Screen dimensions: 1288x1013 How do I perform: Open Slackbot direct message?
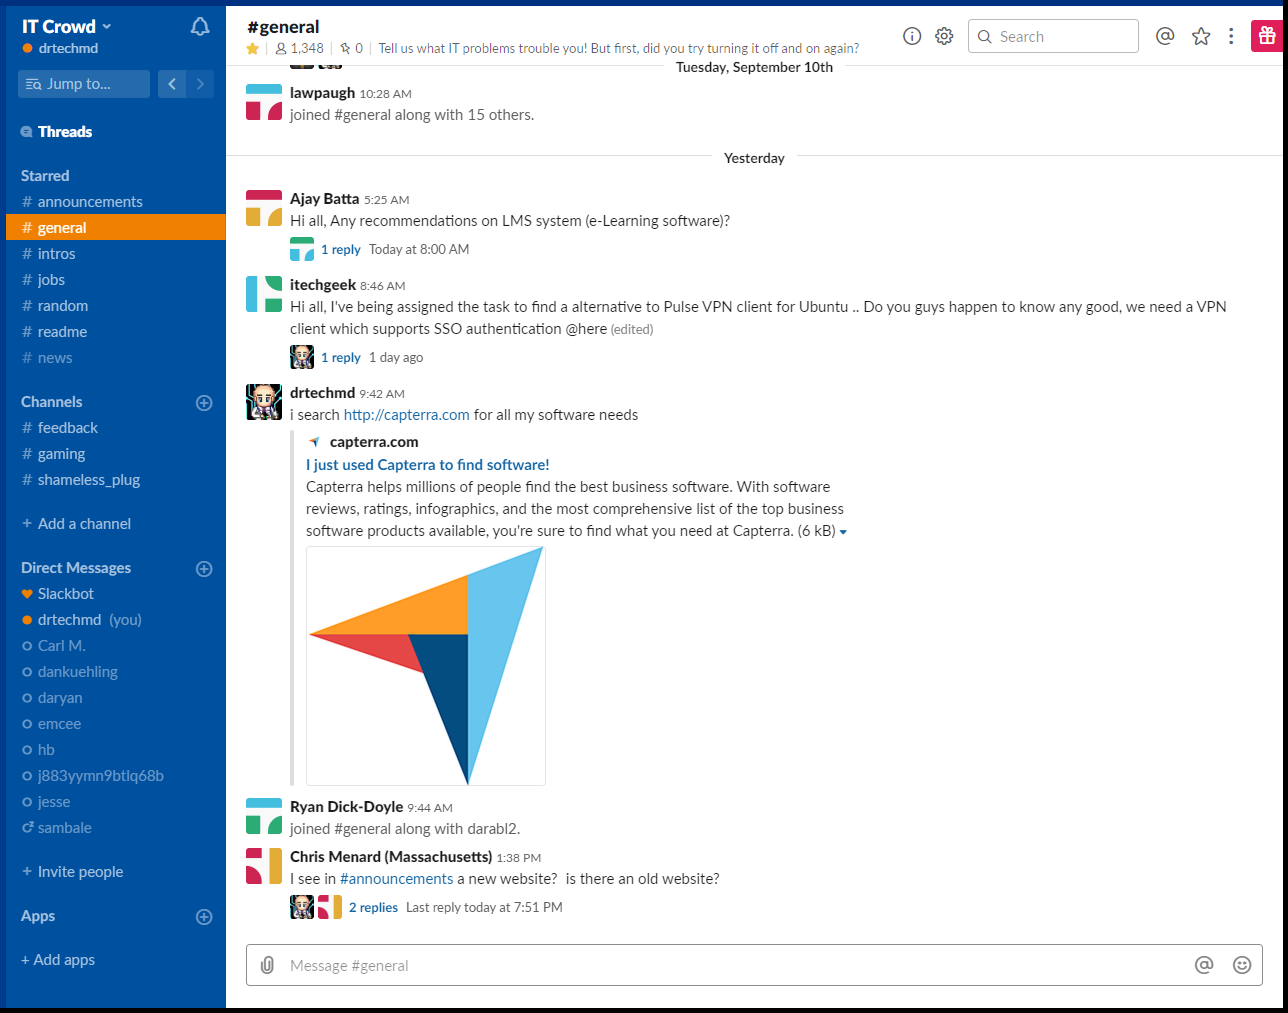(x=65, y=594)
